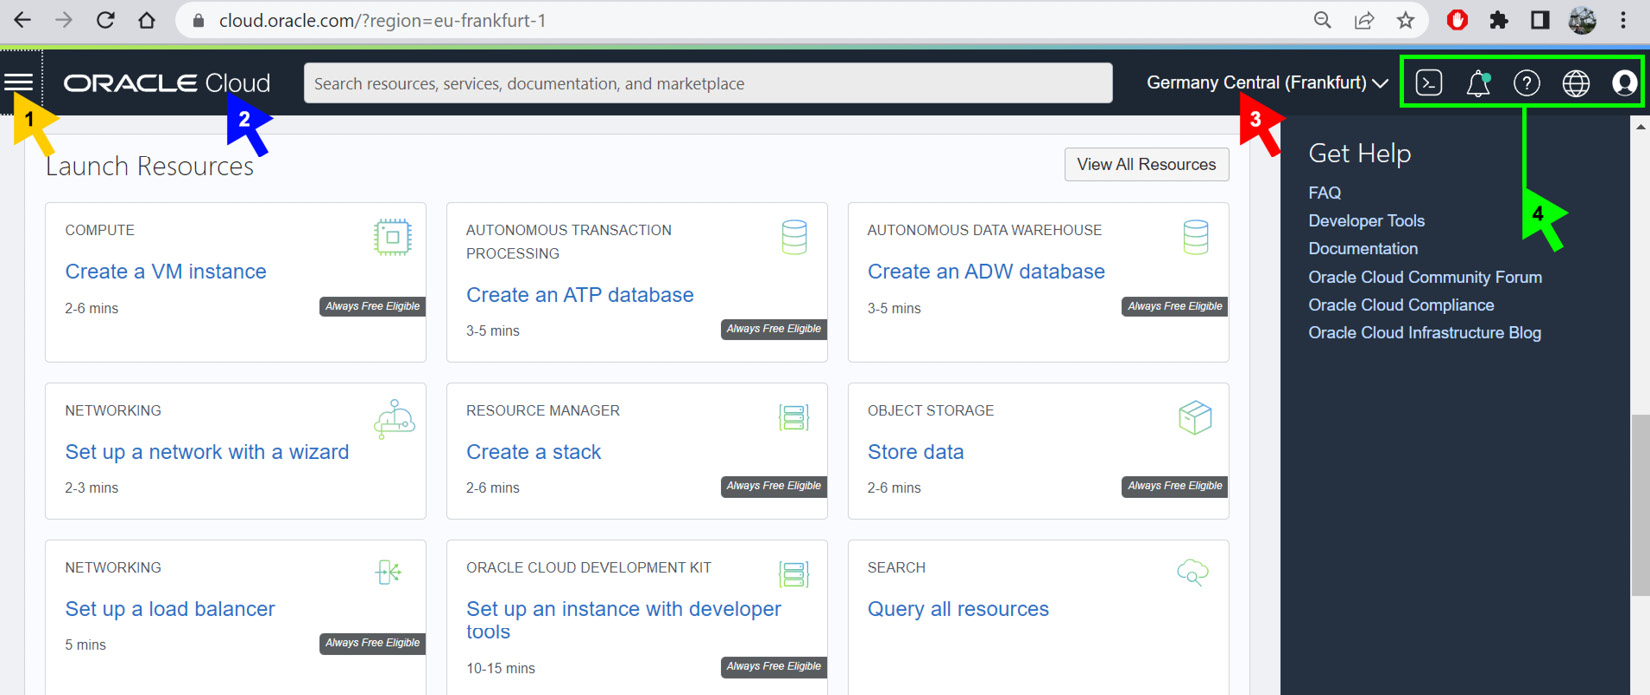Open the help question mark icon
1650x695 pixels.
(1526, 83)
